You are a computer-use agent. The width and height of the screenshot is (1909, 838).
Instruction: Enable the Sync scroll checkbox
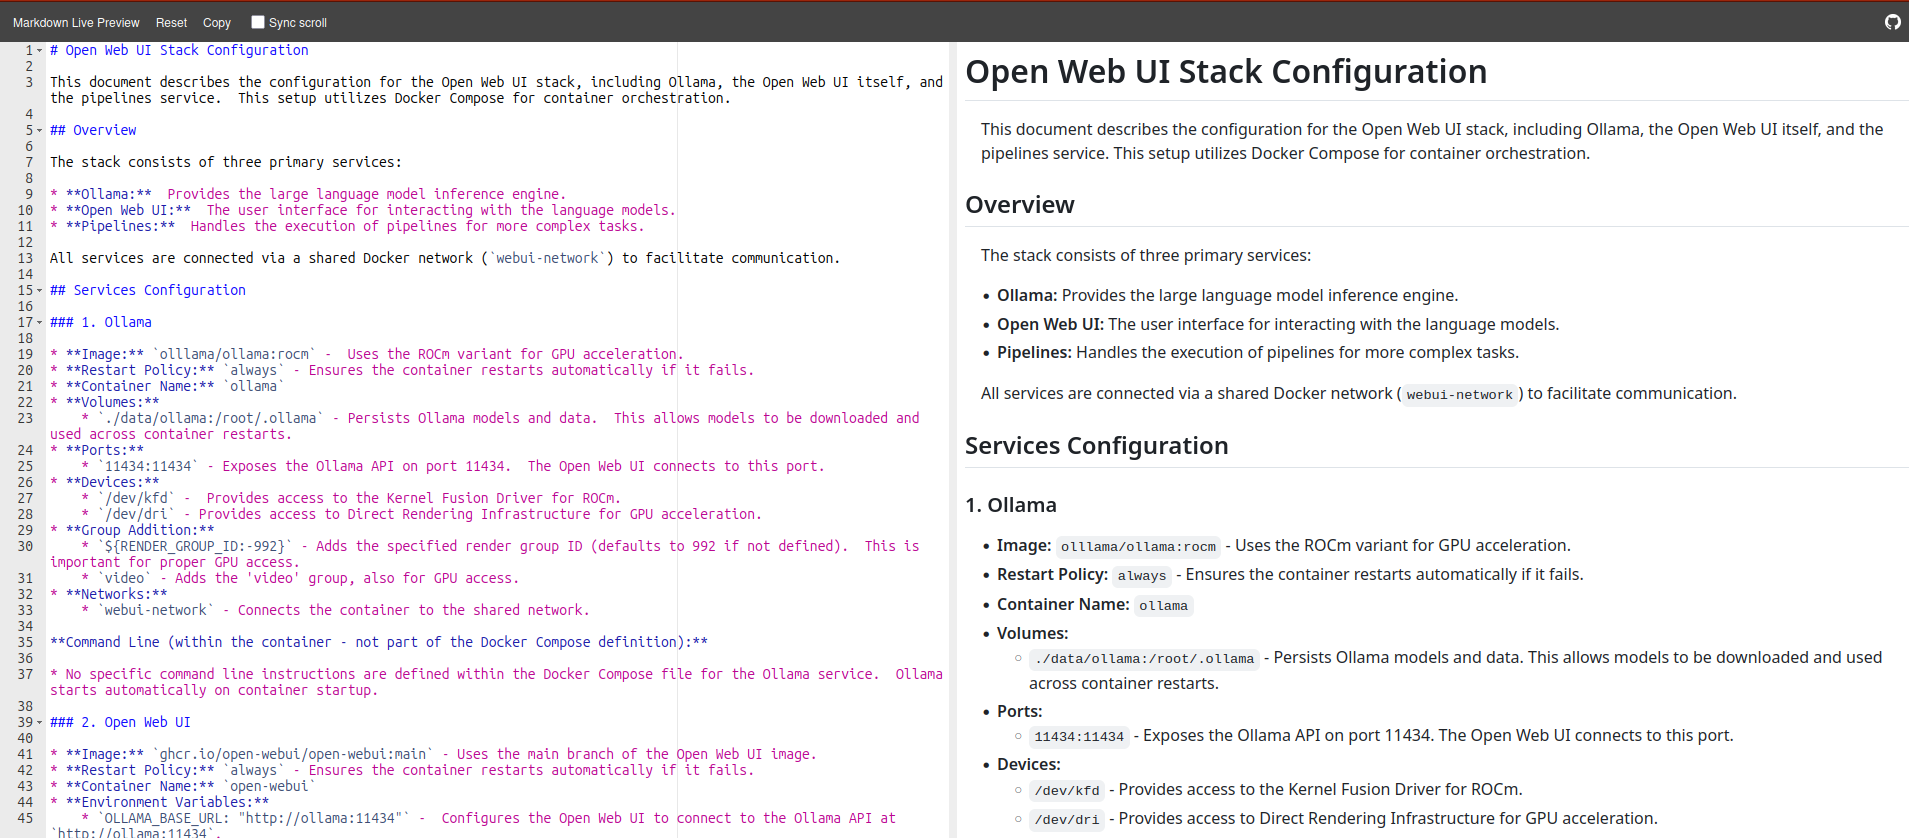pyautogui.click(x=258, y=22)
